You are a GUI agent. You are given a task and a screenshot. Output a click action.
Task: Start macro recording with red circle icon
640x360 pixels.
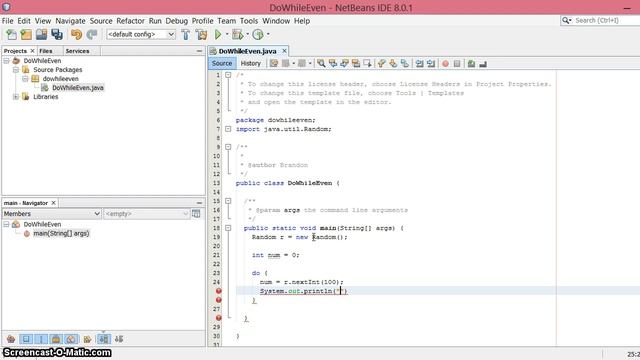click(x=445, y=64)
